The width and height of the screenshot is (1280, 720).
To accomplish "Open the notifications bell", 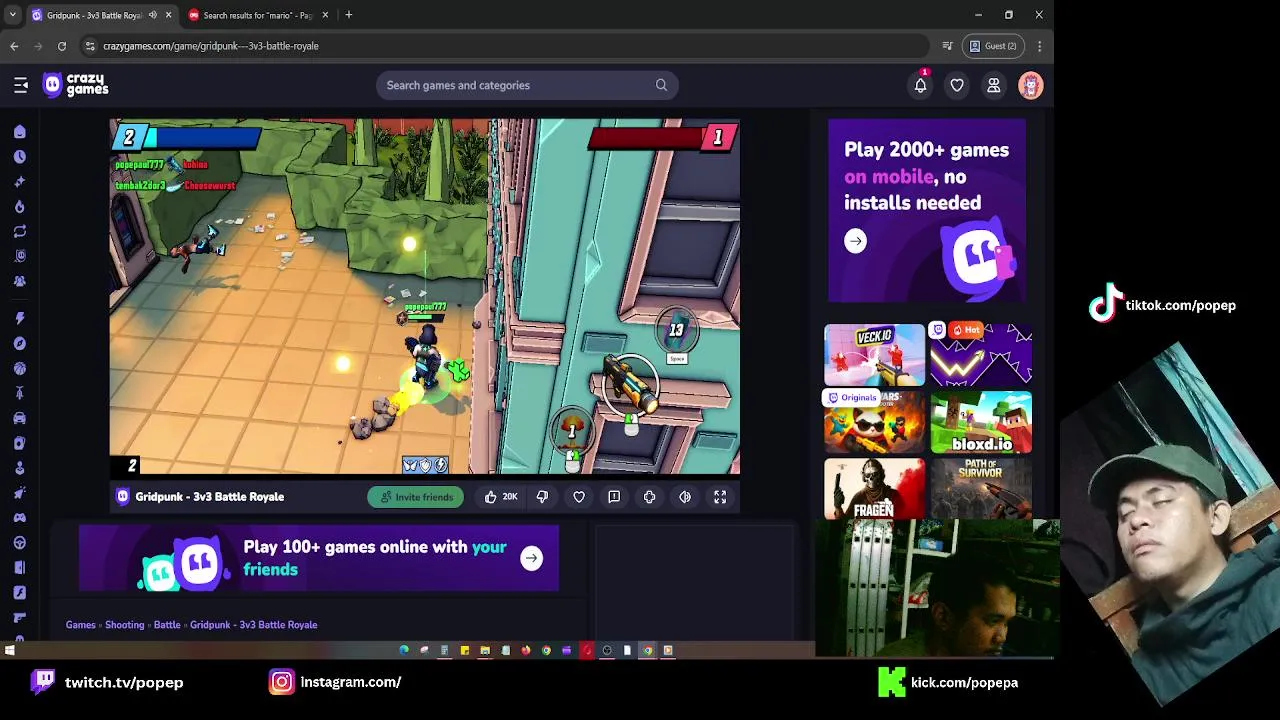I will coord(920,85).
